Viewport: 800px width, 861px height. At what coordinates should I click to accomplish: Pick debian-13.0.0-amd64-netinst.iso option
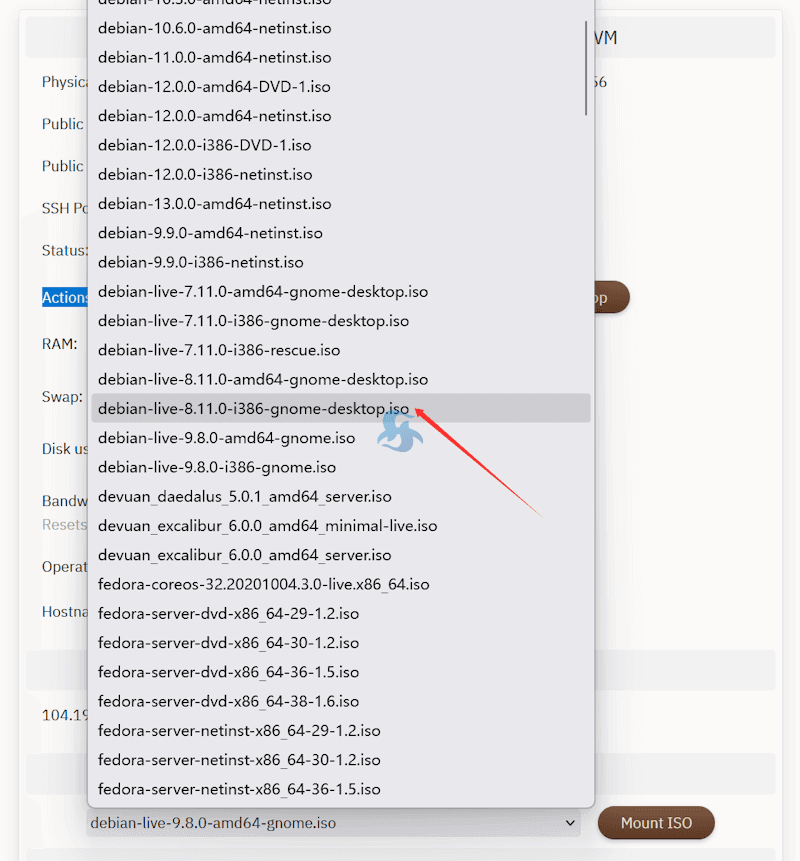[x=214, y=204]
